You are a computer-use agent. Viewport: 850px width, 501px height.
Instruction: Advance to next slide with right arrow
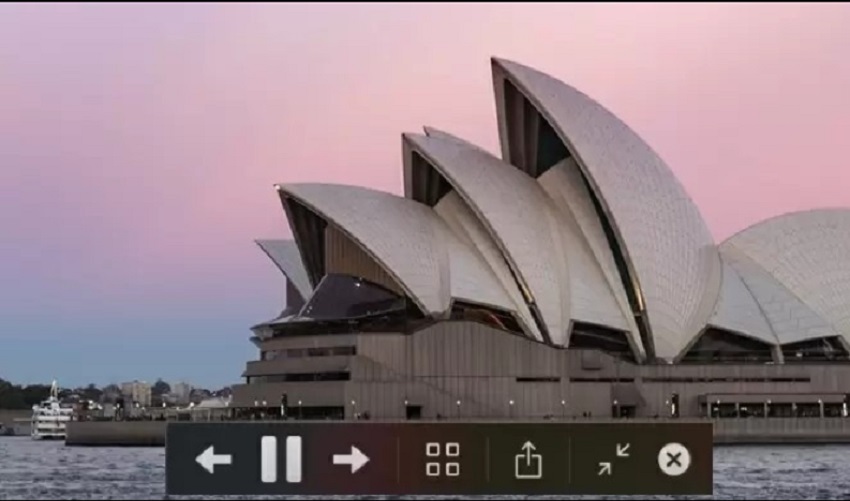coord(351,460)
